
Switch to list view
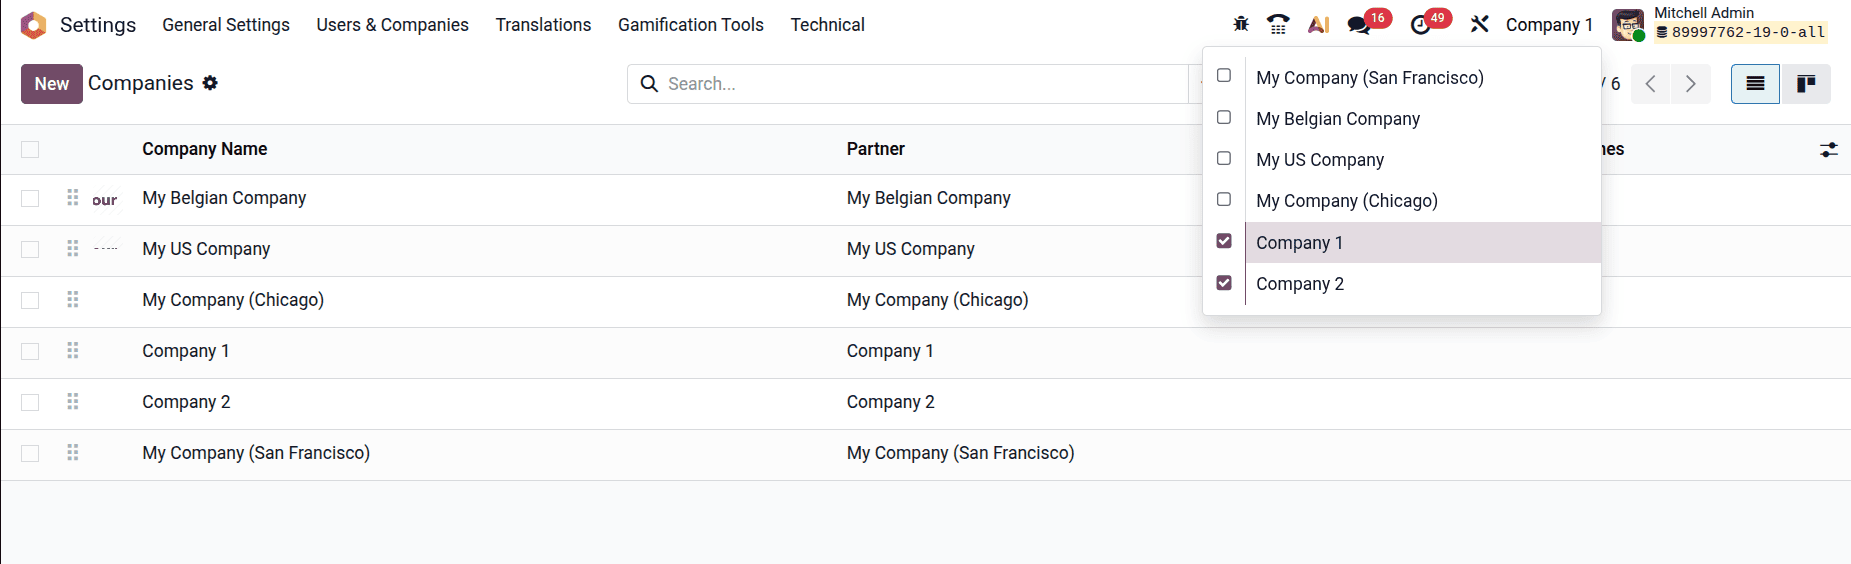(1755, 84)
